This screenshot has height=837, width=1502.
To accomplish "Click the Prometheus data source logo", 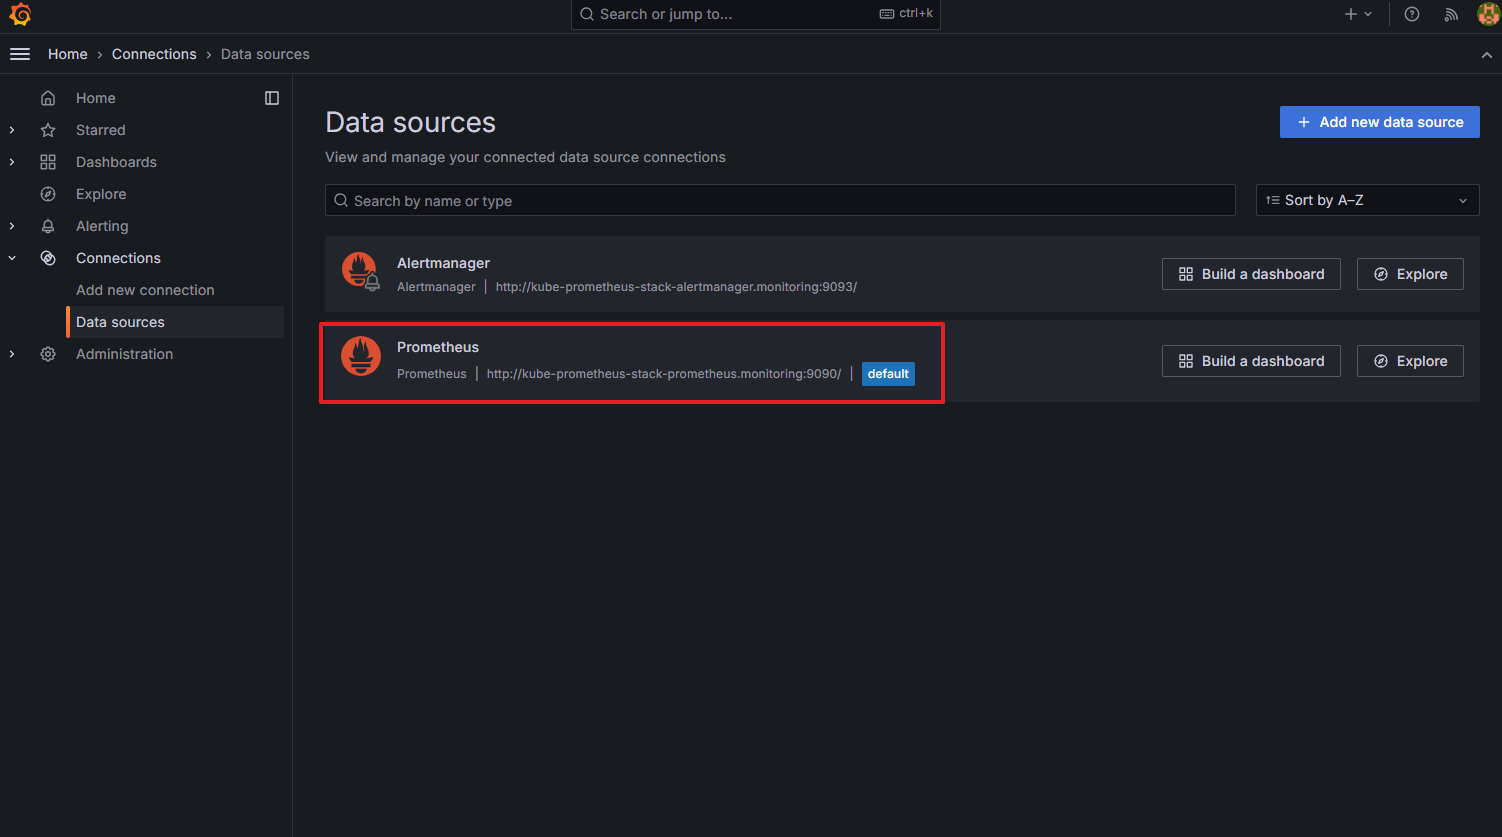I will [361, 357].
